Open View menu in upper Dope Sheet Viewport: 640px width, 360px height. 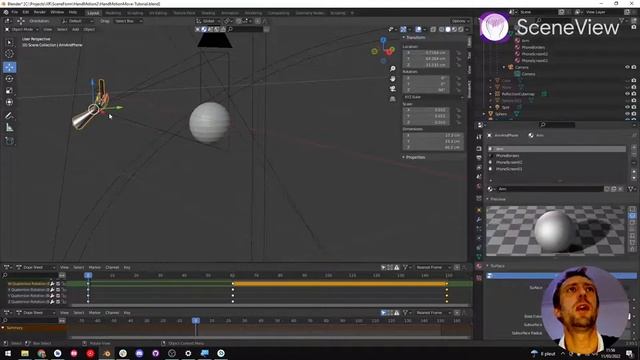click(64, 267)
